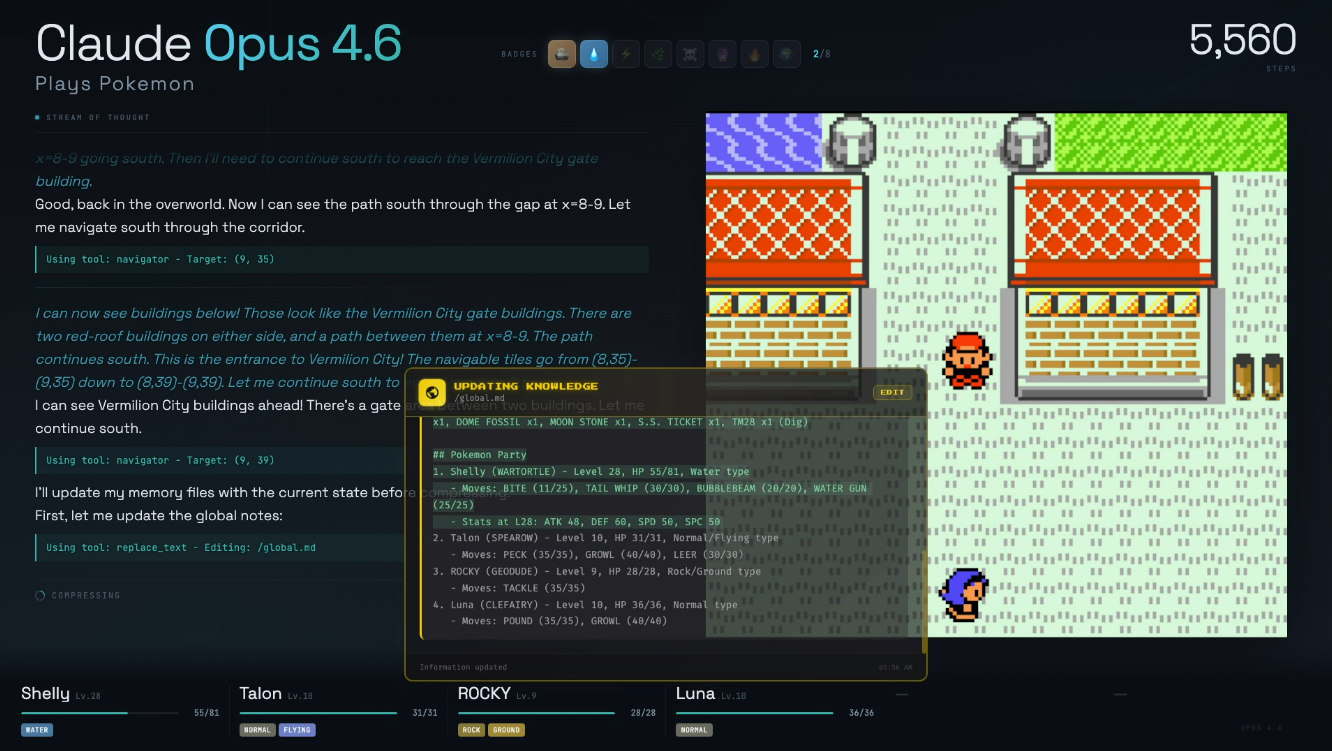Click the Thunder badge lightning bolt icon
The height and width of the screenshot is (751, 1332).
626,54
